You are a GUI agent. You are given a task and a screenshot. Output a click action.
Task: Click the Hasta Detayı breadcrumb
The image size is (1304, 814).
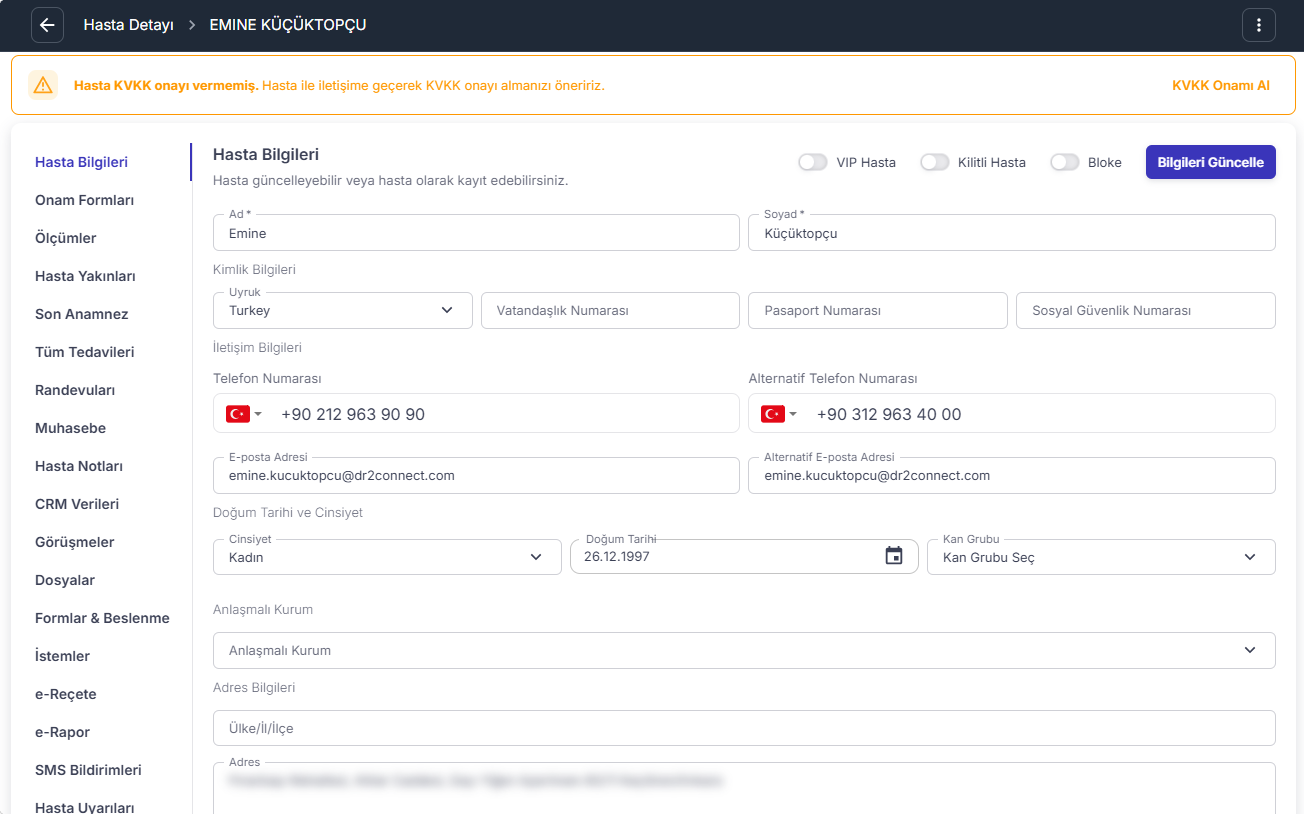tap(128, 25)
